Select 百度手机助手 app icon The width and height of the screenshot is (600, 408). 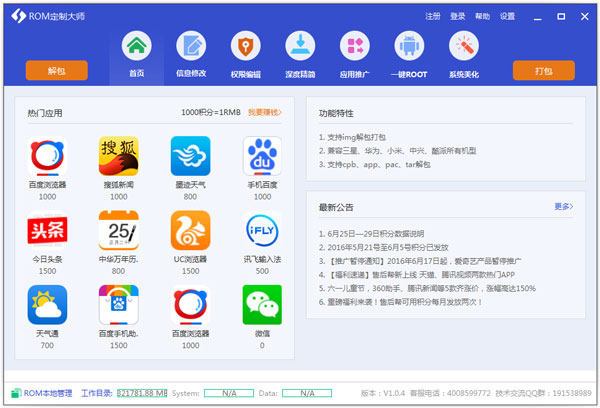(x=119, y=305)
